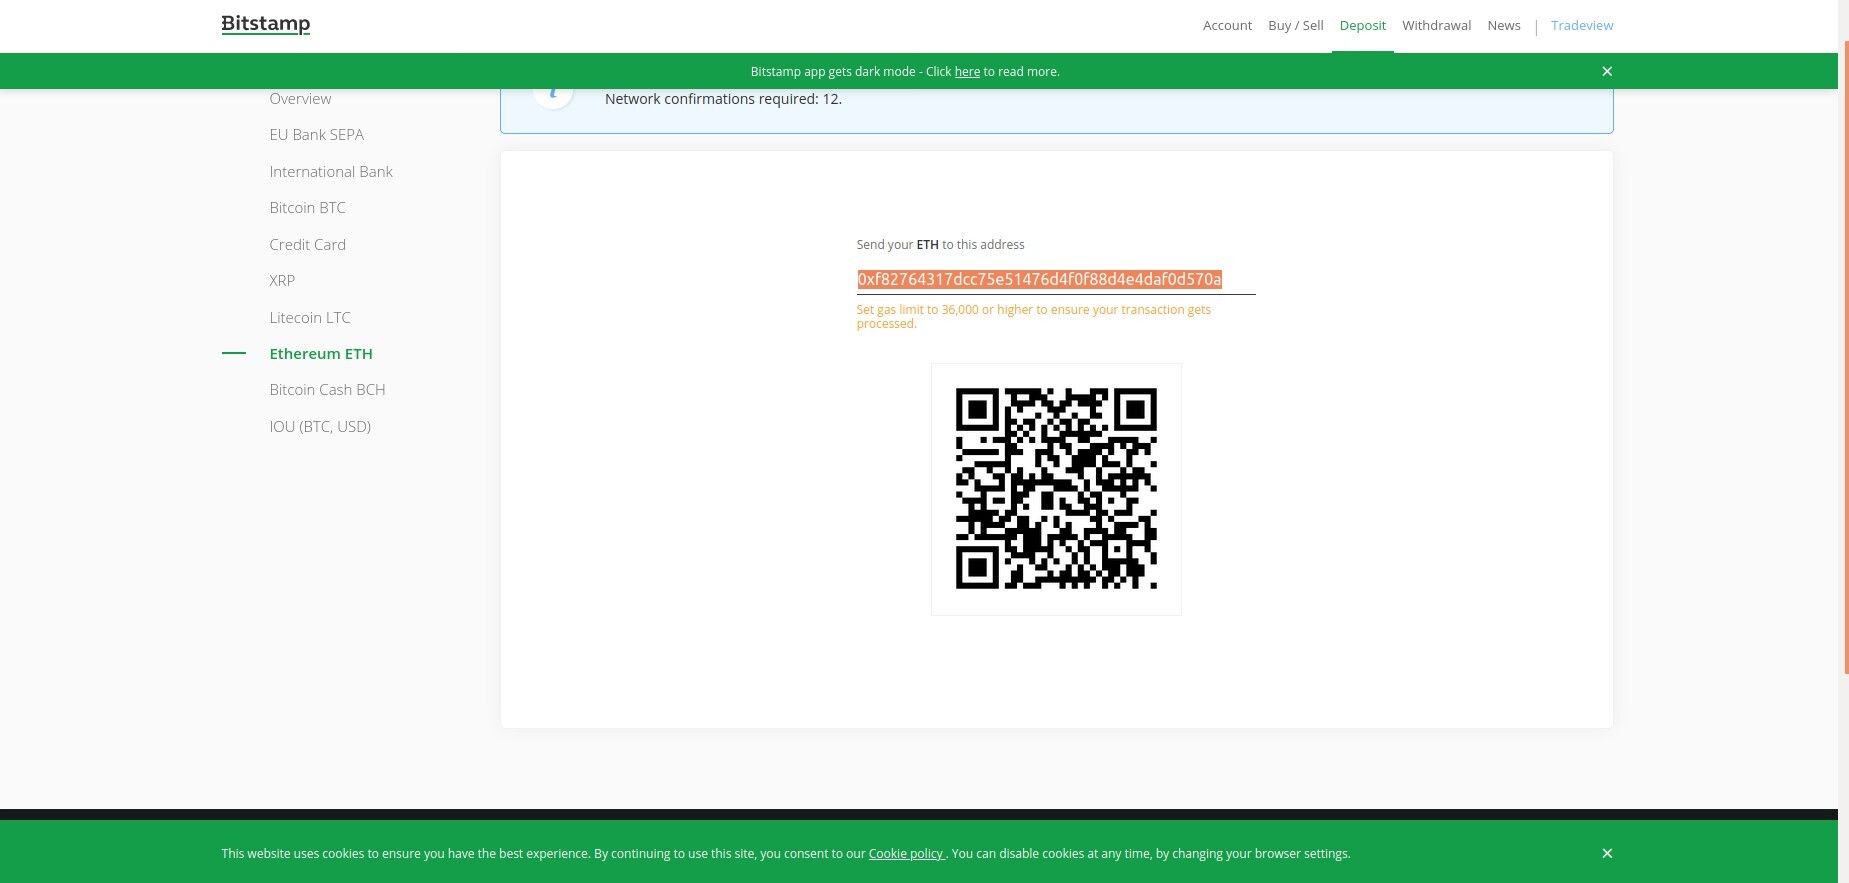The width and height of the screenshot is (1849, 883).
Task: Close the cookie consent banner
Action: tap(1607, 853)
